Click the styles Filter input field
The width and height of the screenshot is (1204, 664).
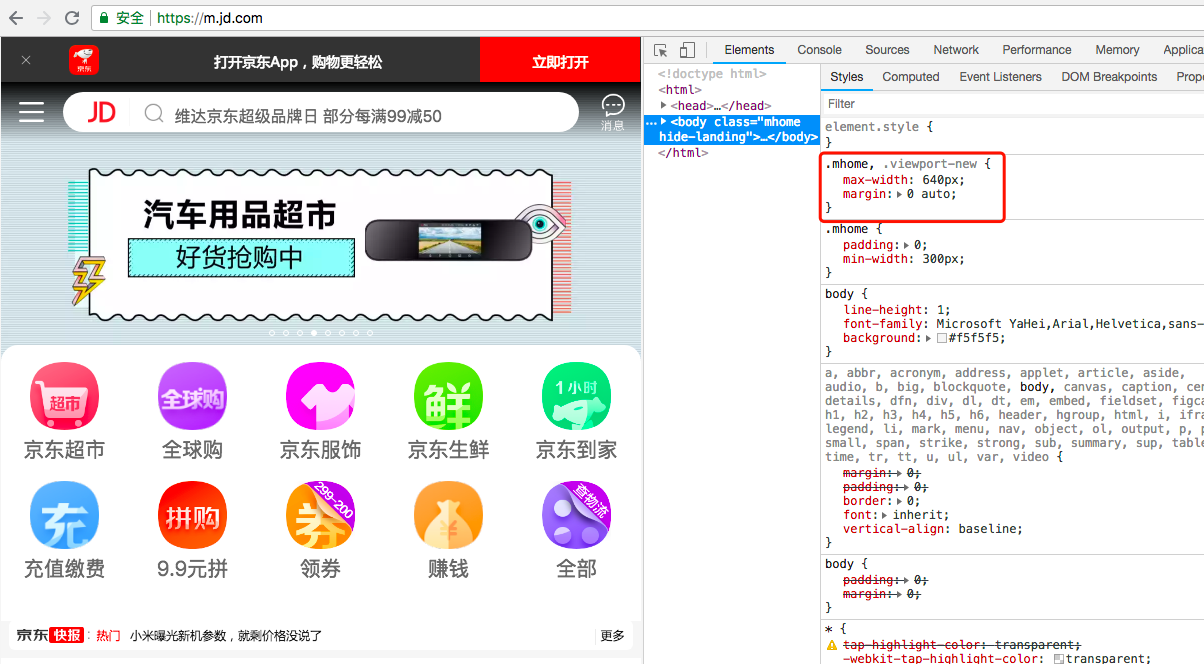(x=1010, y=103)
